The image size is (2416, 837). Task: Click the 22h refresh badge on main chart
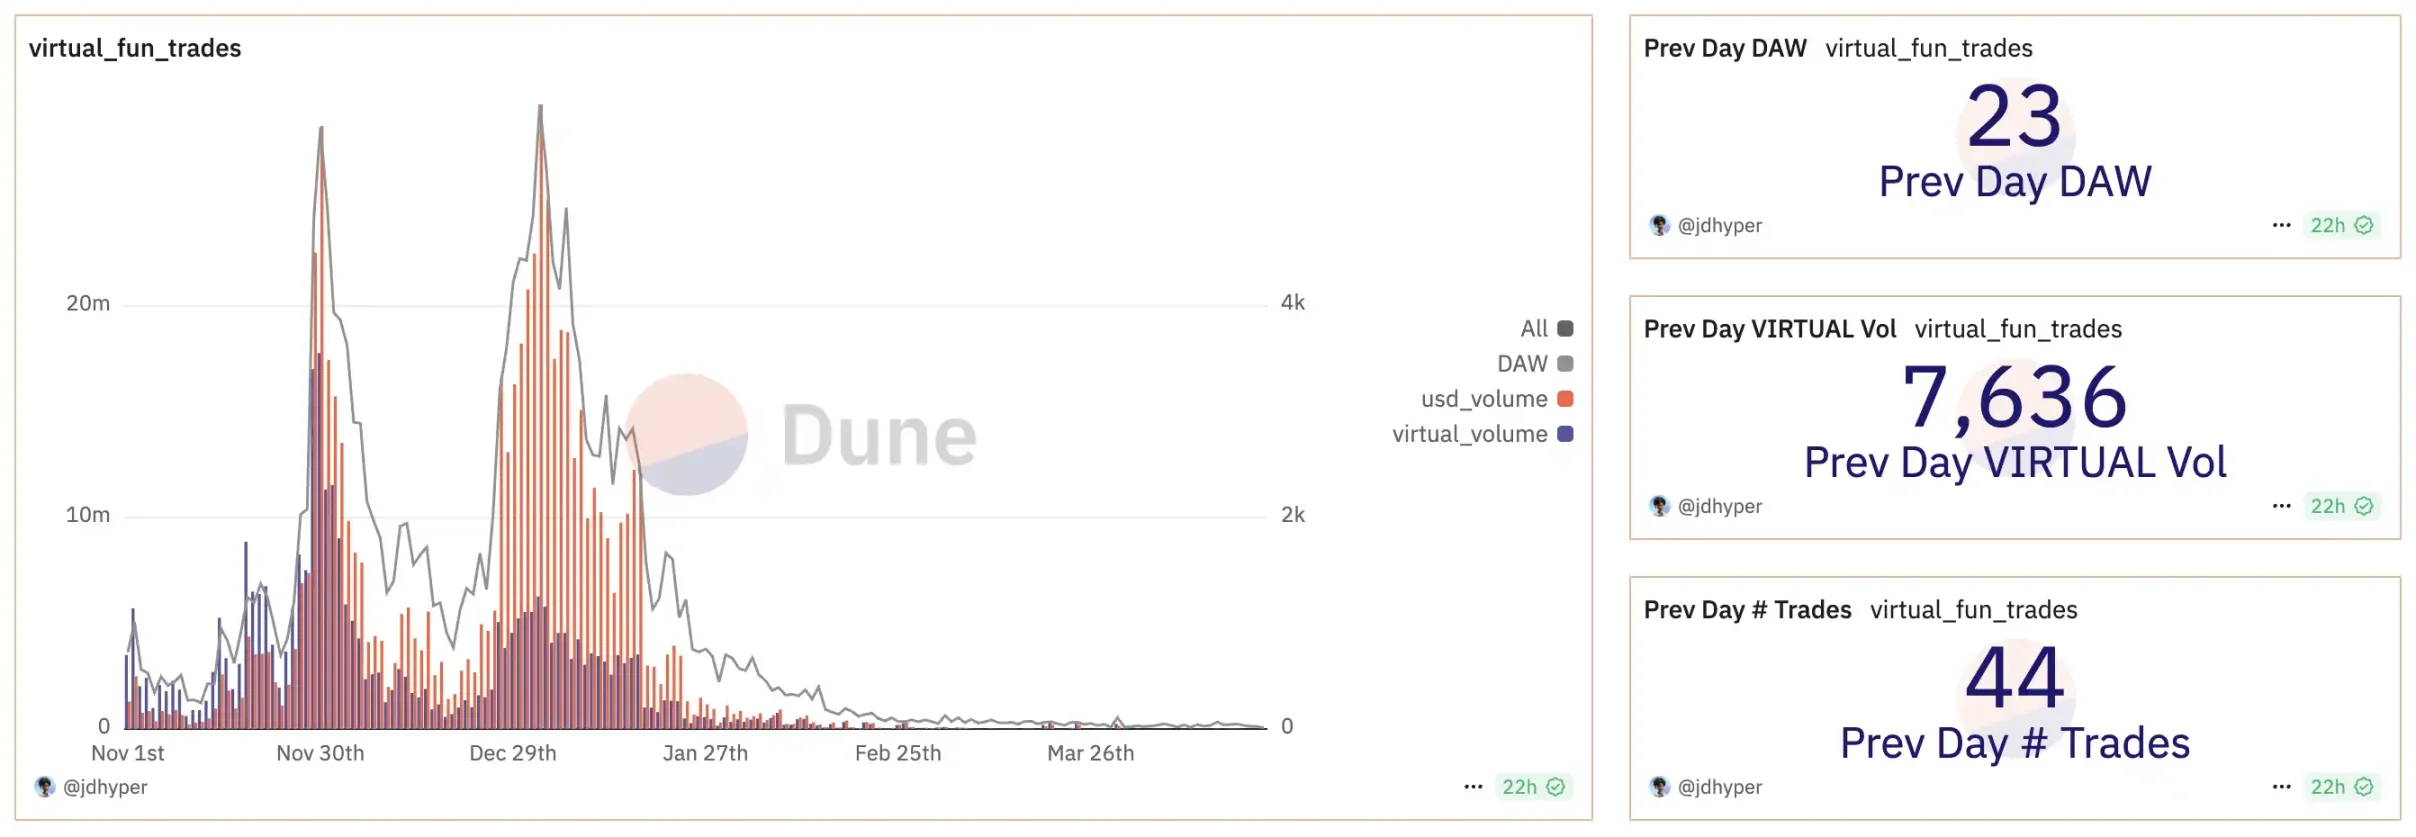coord(1532,787)
